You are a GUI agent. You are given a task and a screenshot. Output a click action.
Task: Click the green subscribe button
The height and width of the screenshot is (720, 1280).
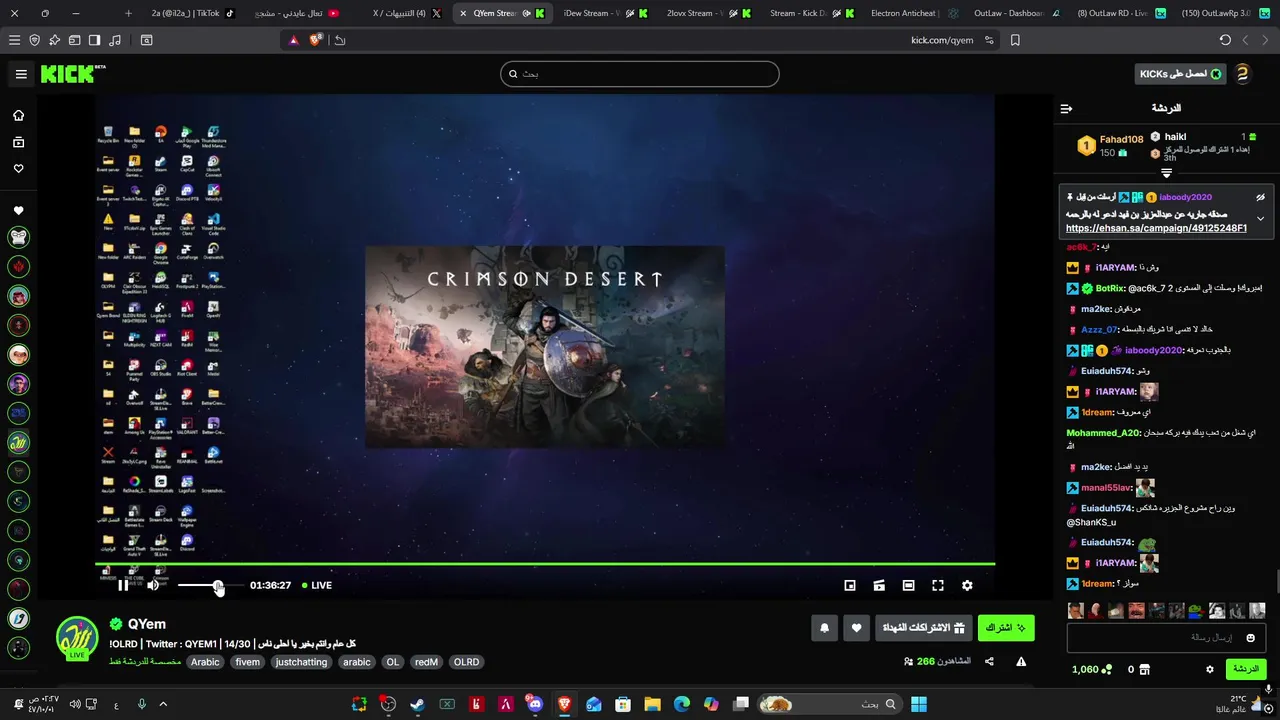click(1006, 628)
